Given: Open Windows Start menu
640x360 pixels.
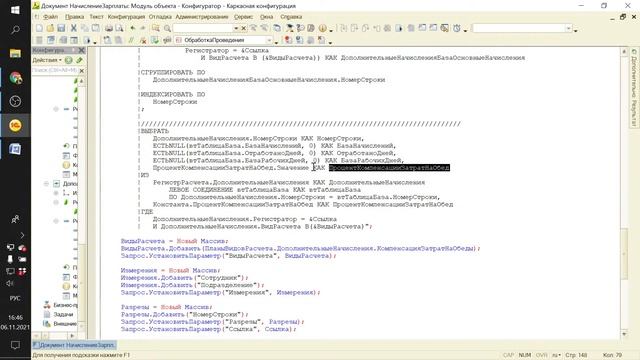Looking at the screenshot, I should (x=16, y=9).
